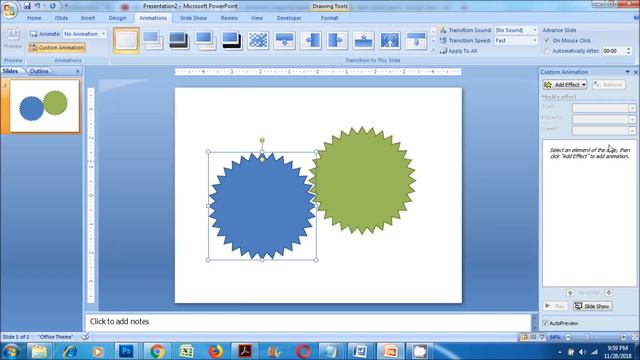Image resolution: width=640 pixels, height=360 pixels.
Task: Apply the Wipe Up transition effect
Action: (x=363, y=40)
